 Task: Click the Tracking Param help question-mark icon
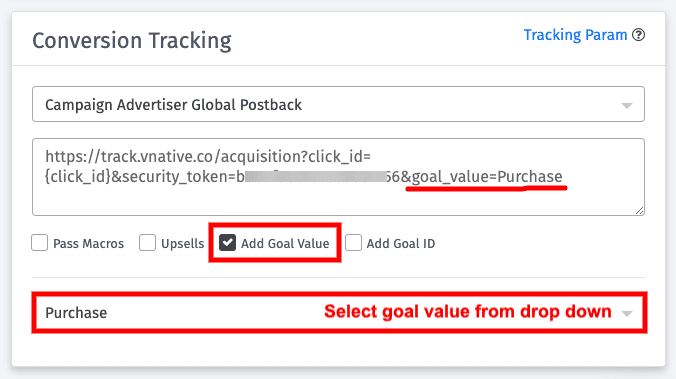638,34
